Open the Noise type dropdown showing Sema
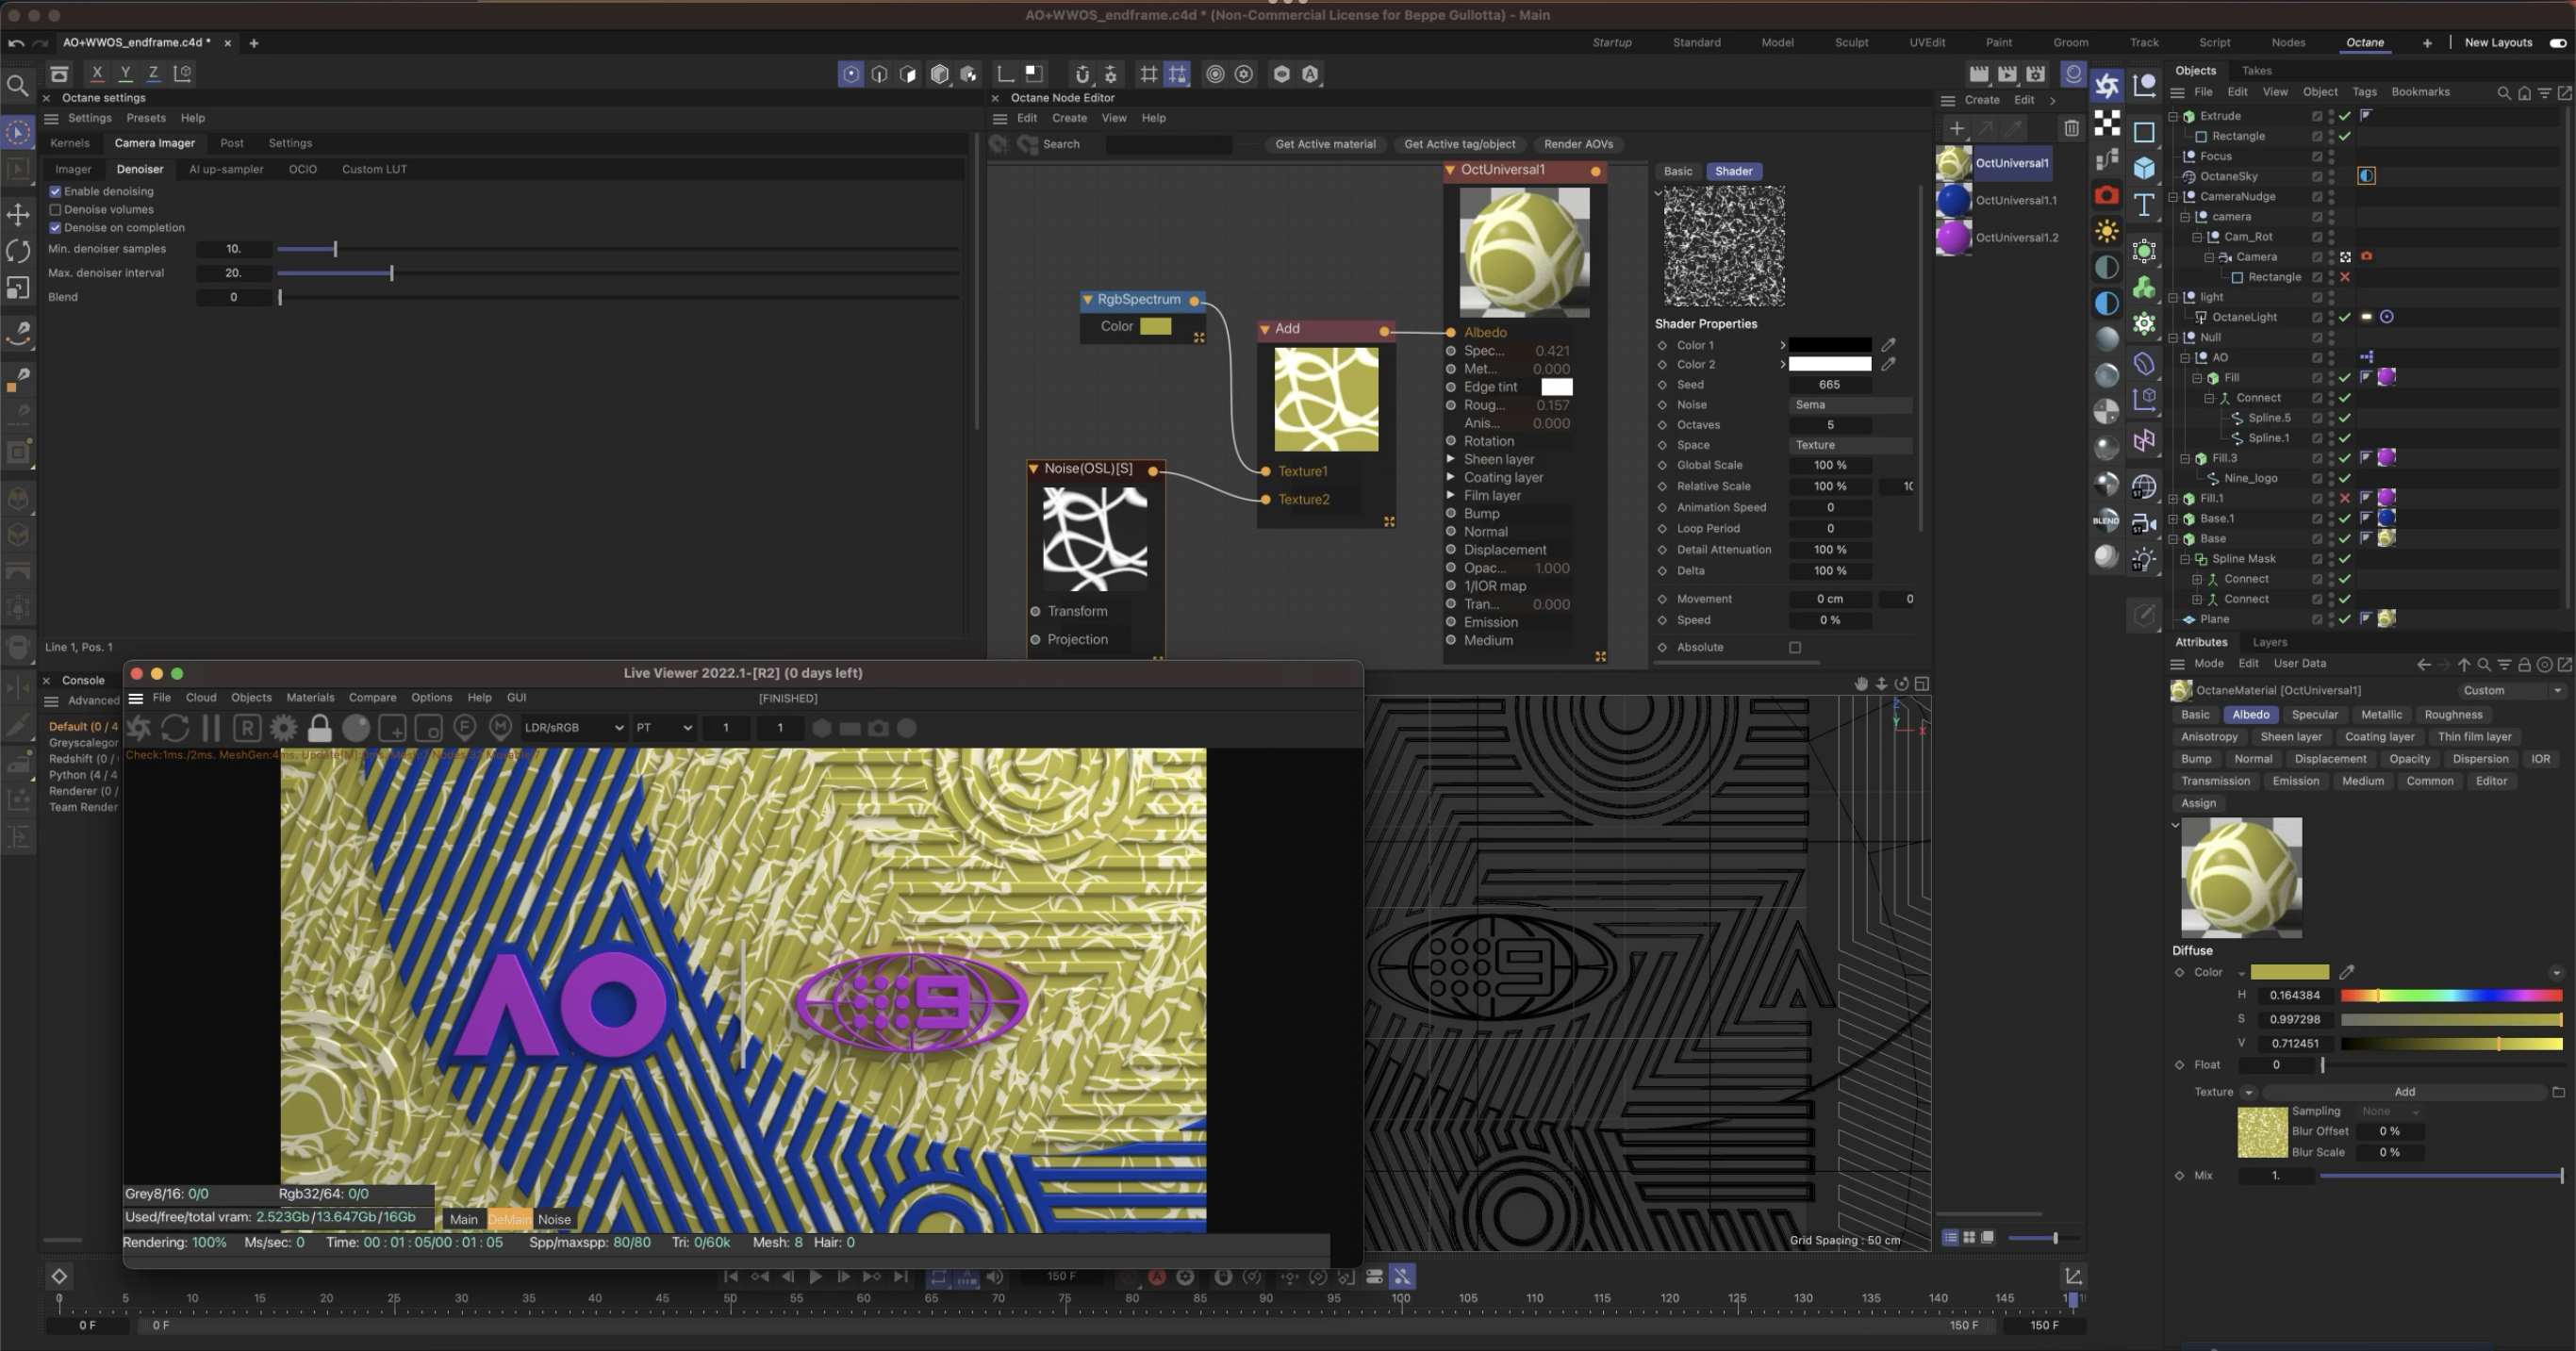2576x1351 pixels. 1849,405
